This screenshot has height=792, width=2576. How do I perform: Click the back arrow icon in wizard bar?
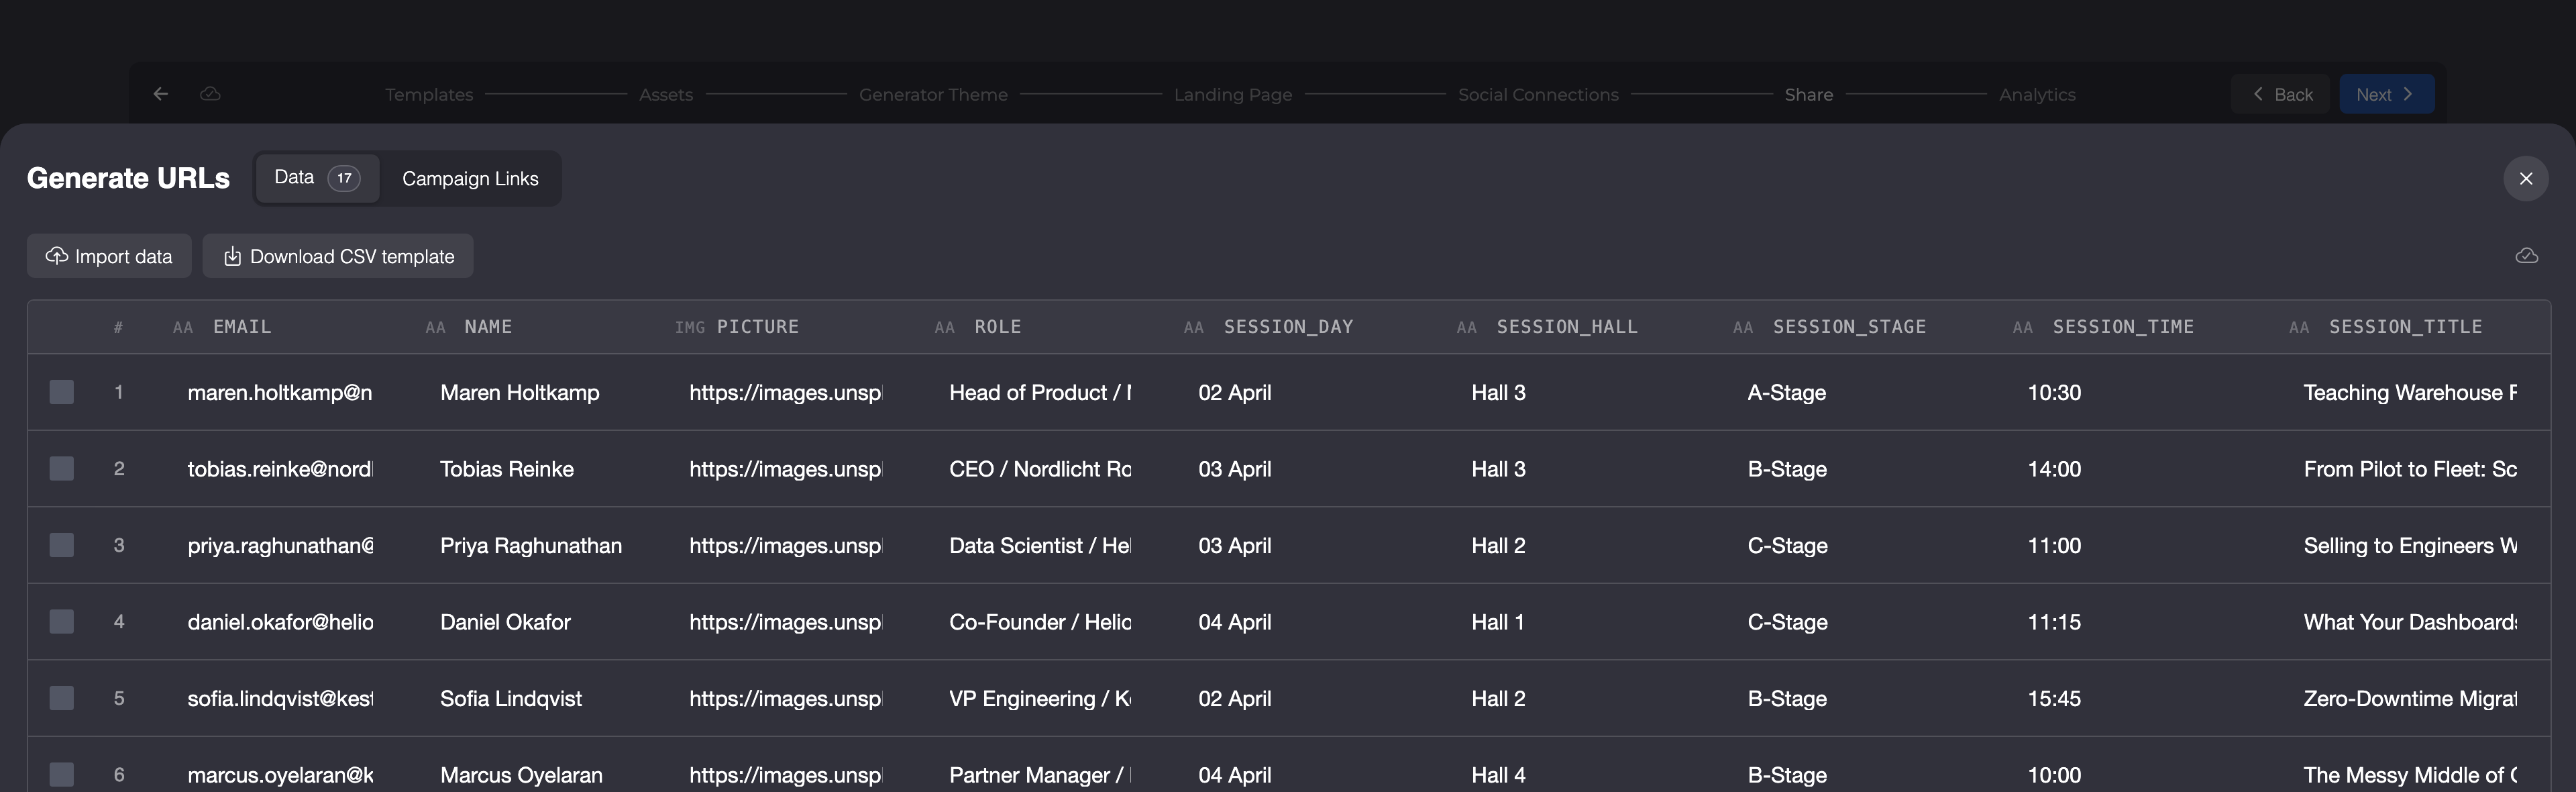tap(160, 94)
